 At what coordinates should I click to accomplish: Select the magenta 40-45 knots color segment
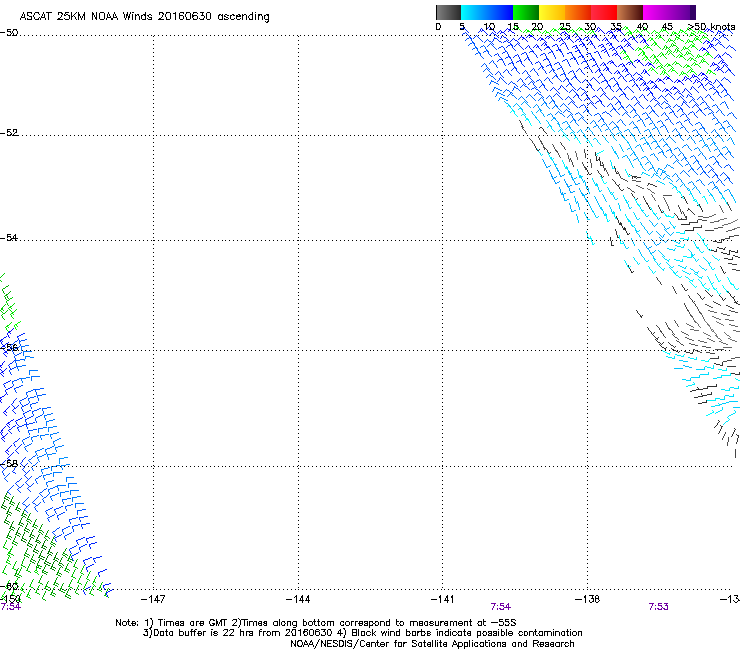click(x=656, y=12)
